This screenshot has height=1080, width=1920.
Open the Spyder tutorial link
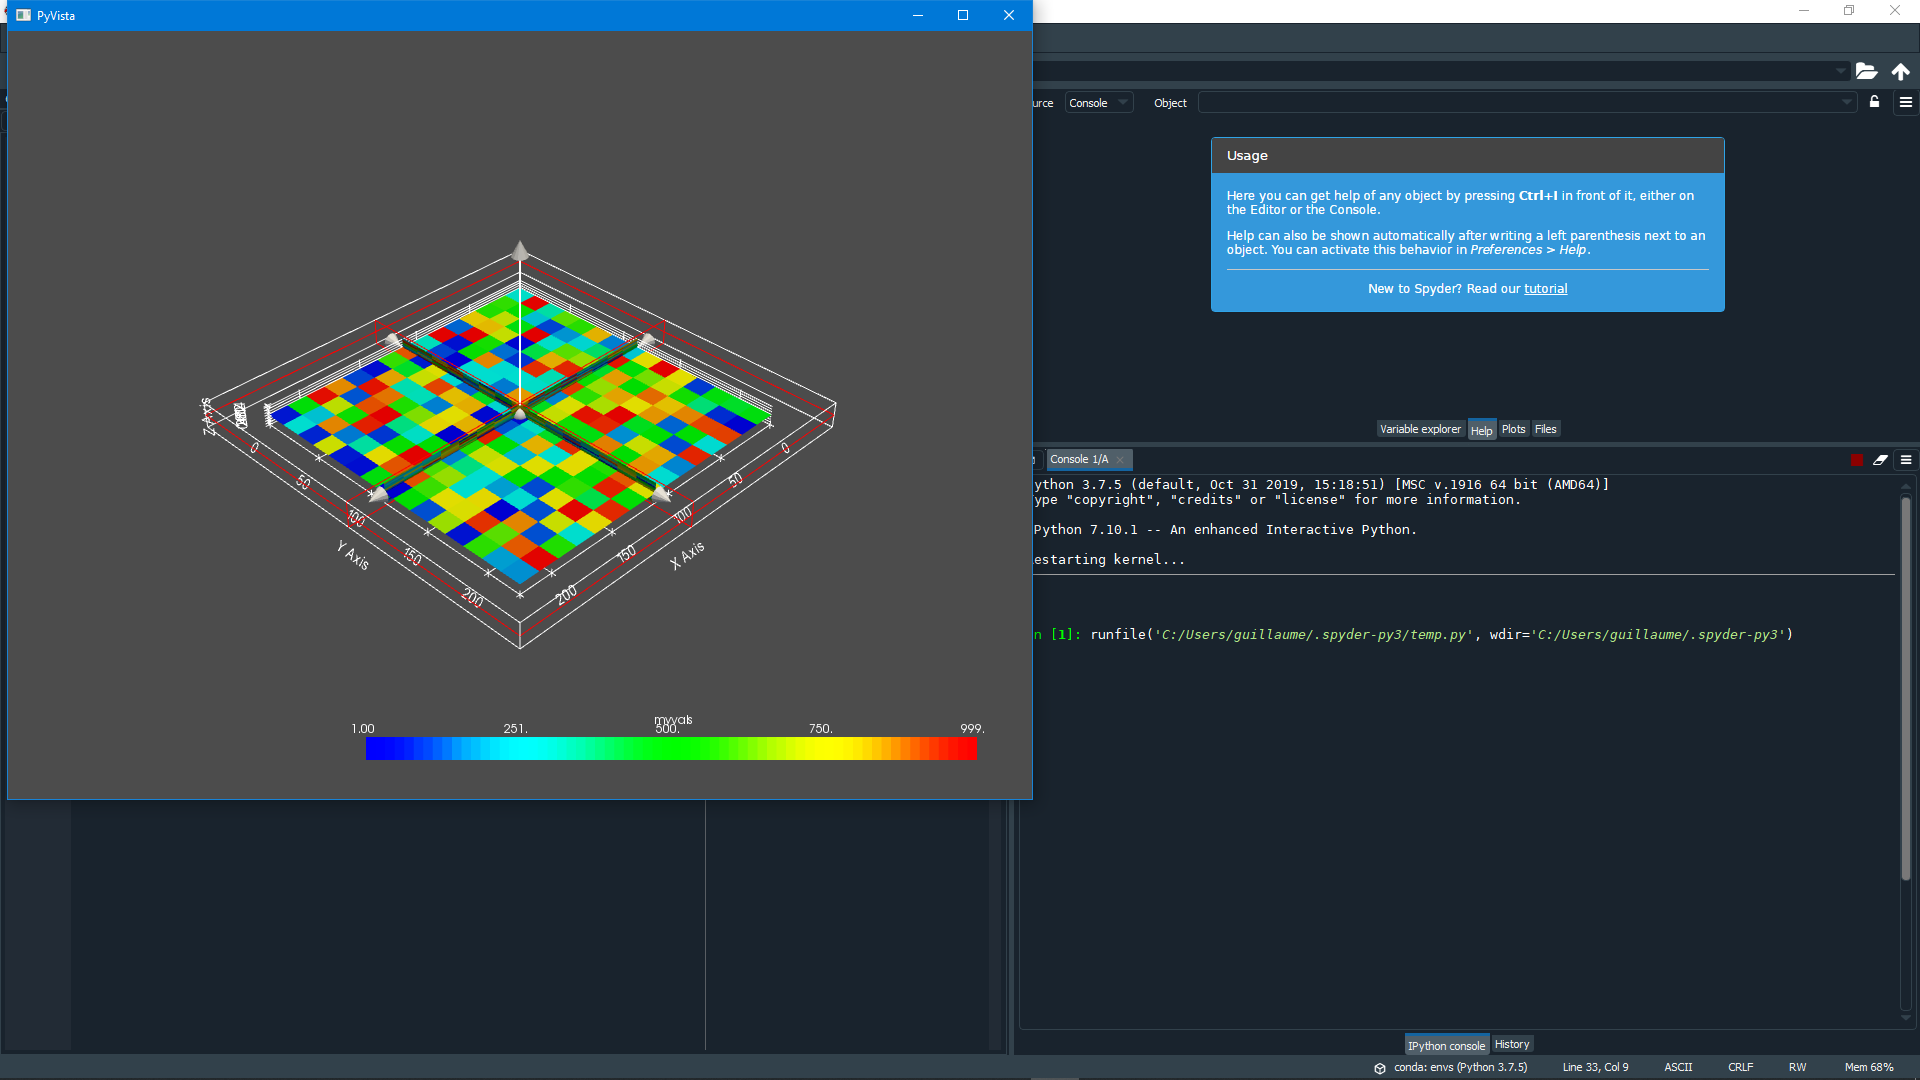tap(1545, 288)
